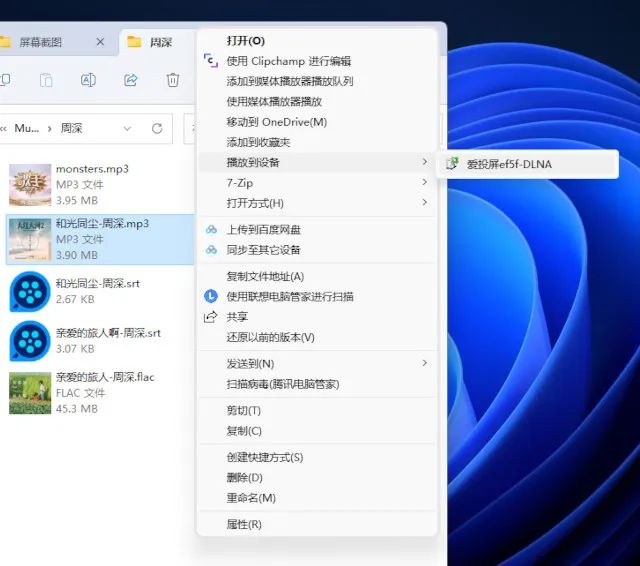
Task: Click the Mu... breadcrumb in address bar
Action: coord(28,128)
